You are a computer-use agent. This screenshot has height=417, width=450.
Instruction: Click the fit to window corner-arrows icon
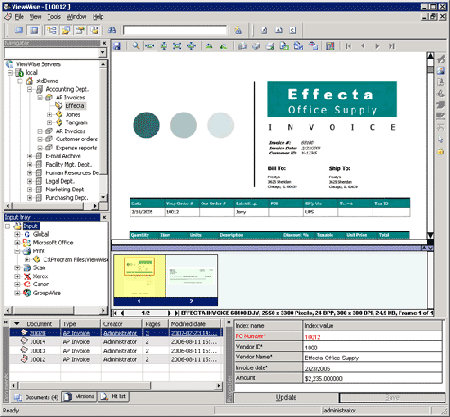click(177, 46)
